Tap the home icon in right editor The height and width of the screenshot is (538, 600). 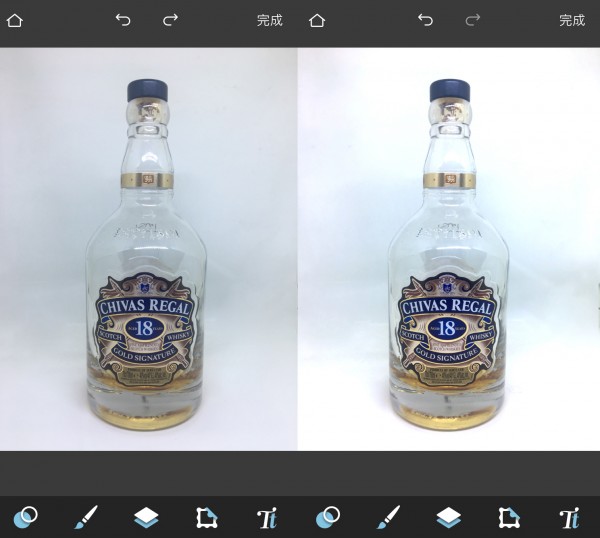pos(317,20)
